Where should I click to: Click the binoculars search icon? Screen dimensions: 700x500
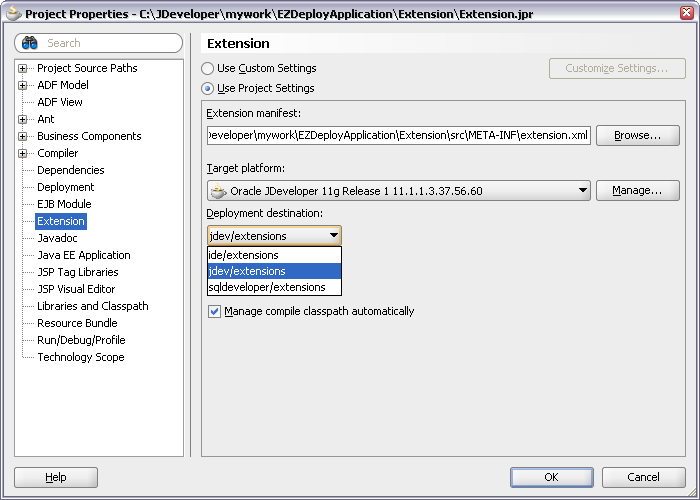click(x=30, y=43)
